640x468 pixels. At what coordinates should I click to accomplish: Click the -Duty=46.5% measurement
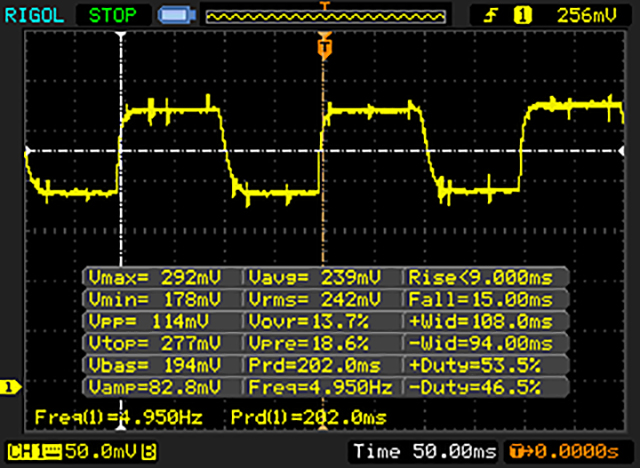tap(475, 387)
